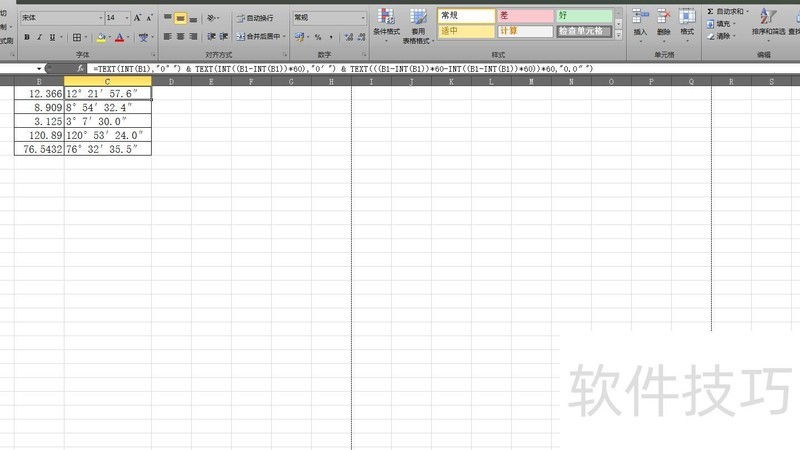The height and width of the screenshot is (450, 800).
Task: Click the borders icon
Action: [77, 37]
